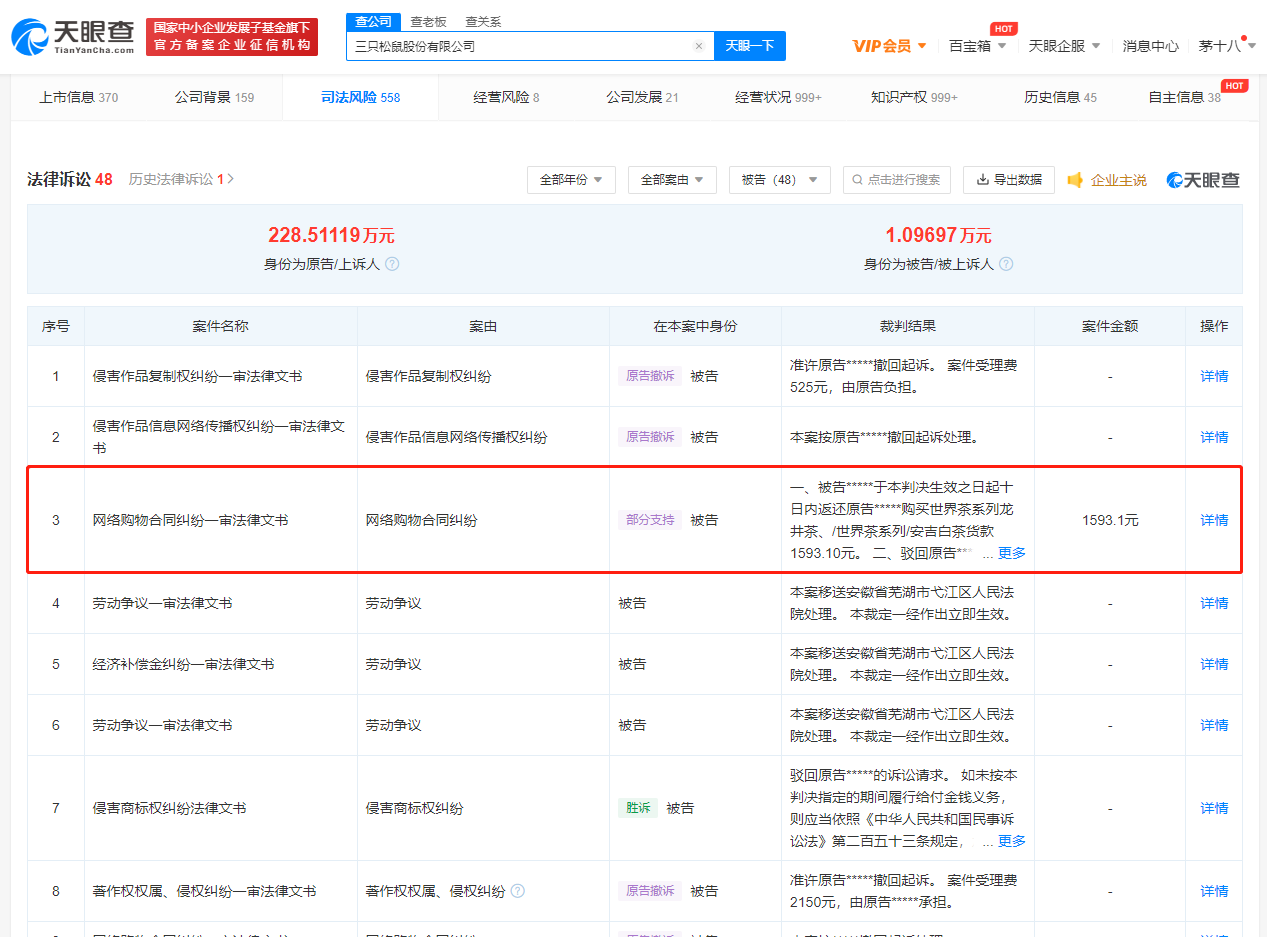This screenshot has height=937, width=1267.
Task: Open 详情 for case row 2
Action: tap(1214, 437)
